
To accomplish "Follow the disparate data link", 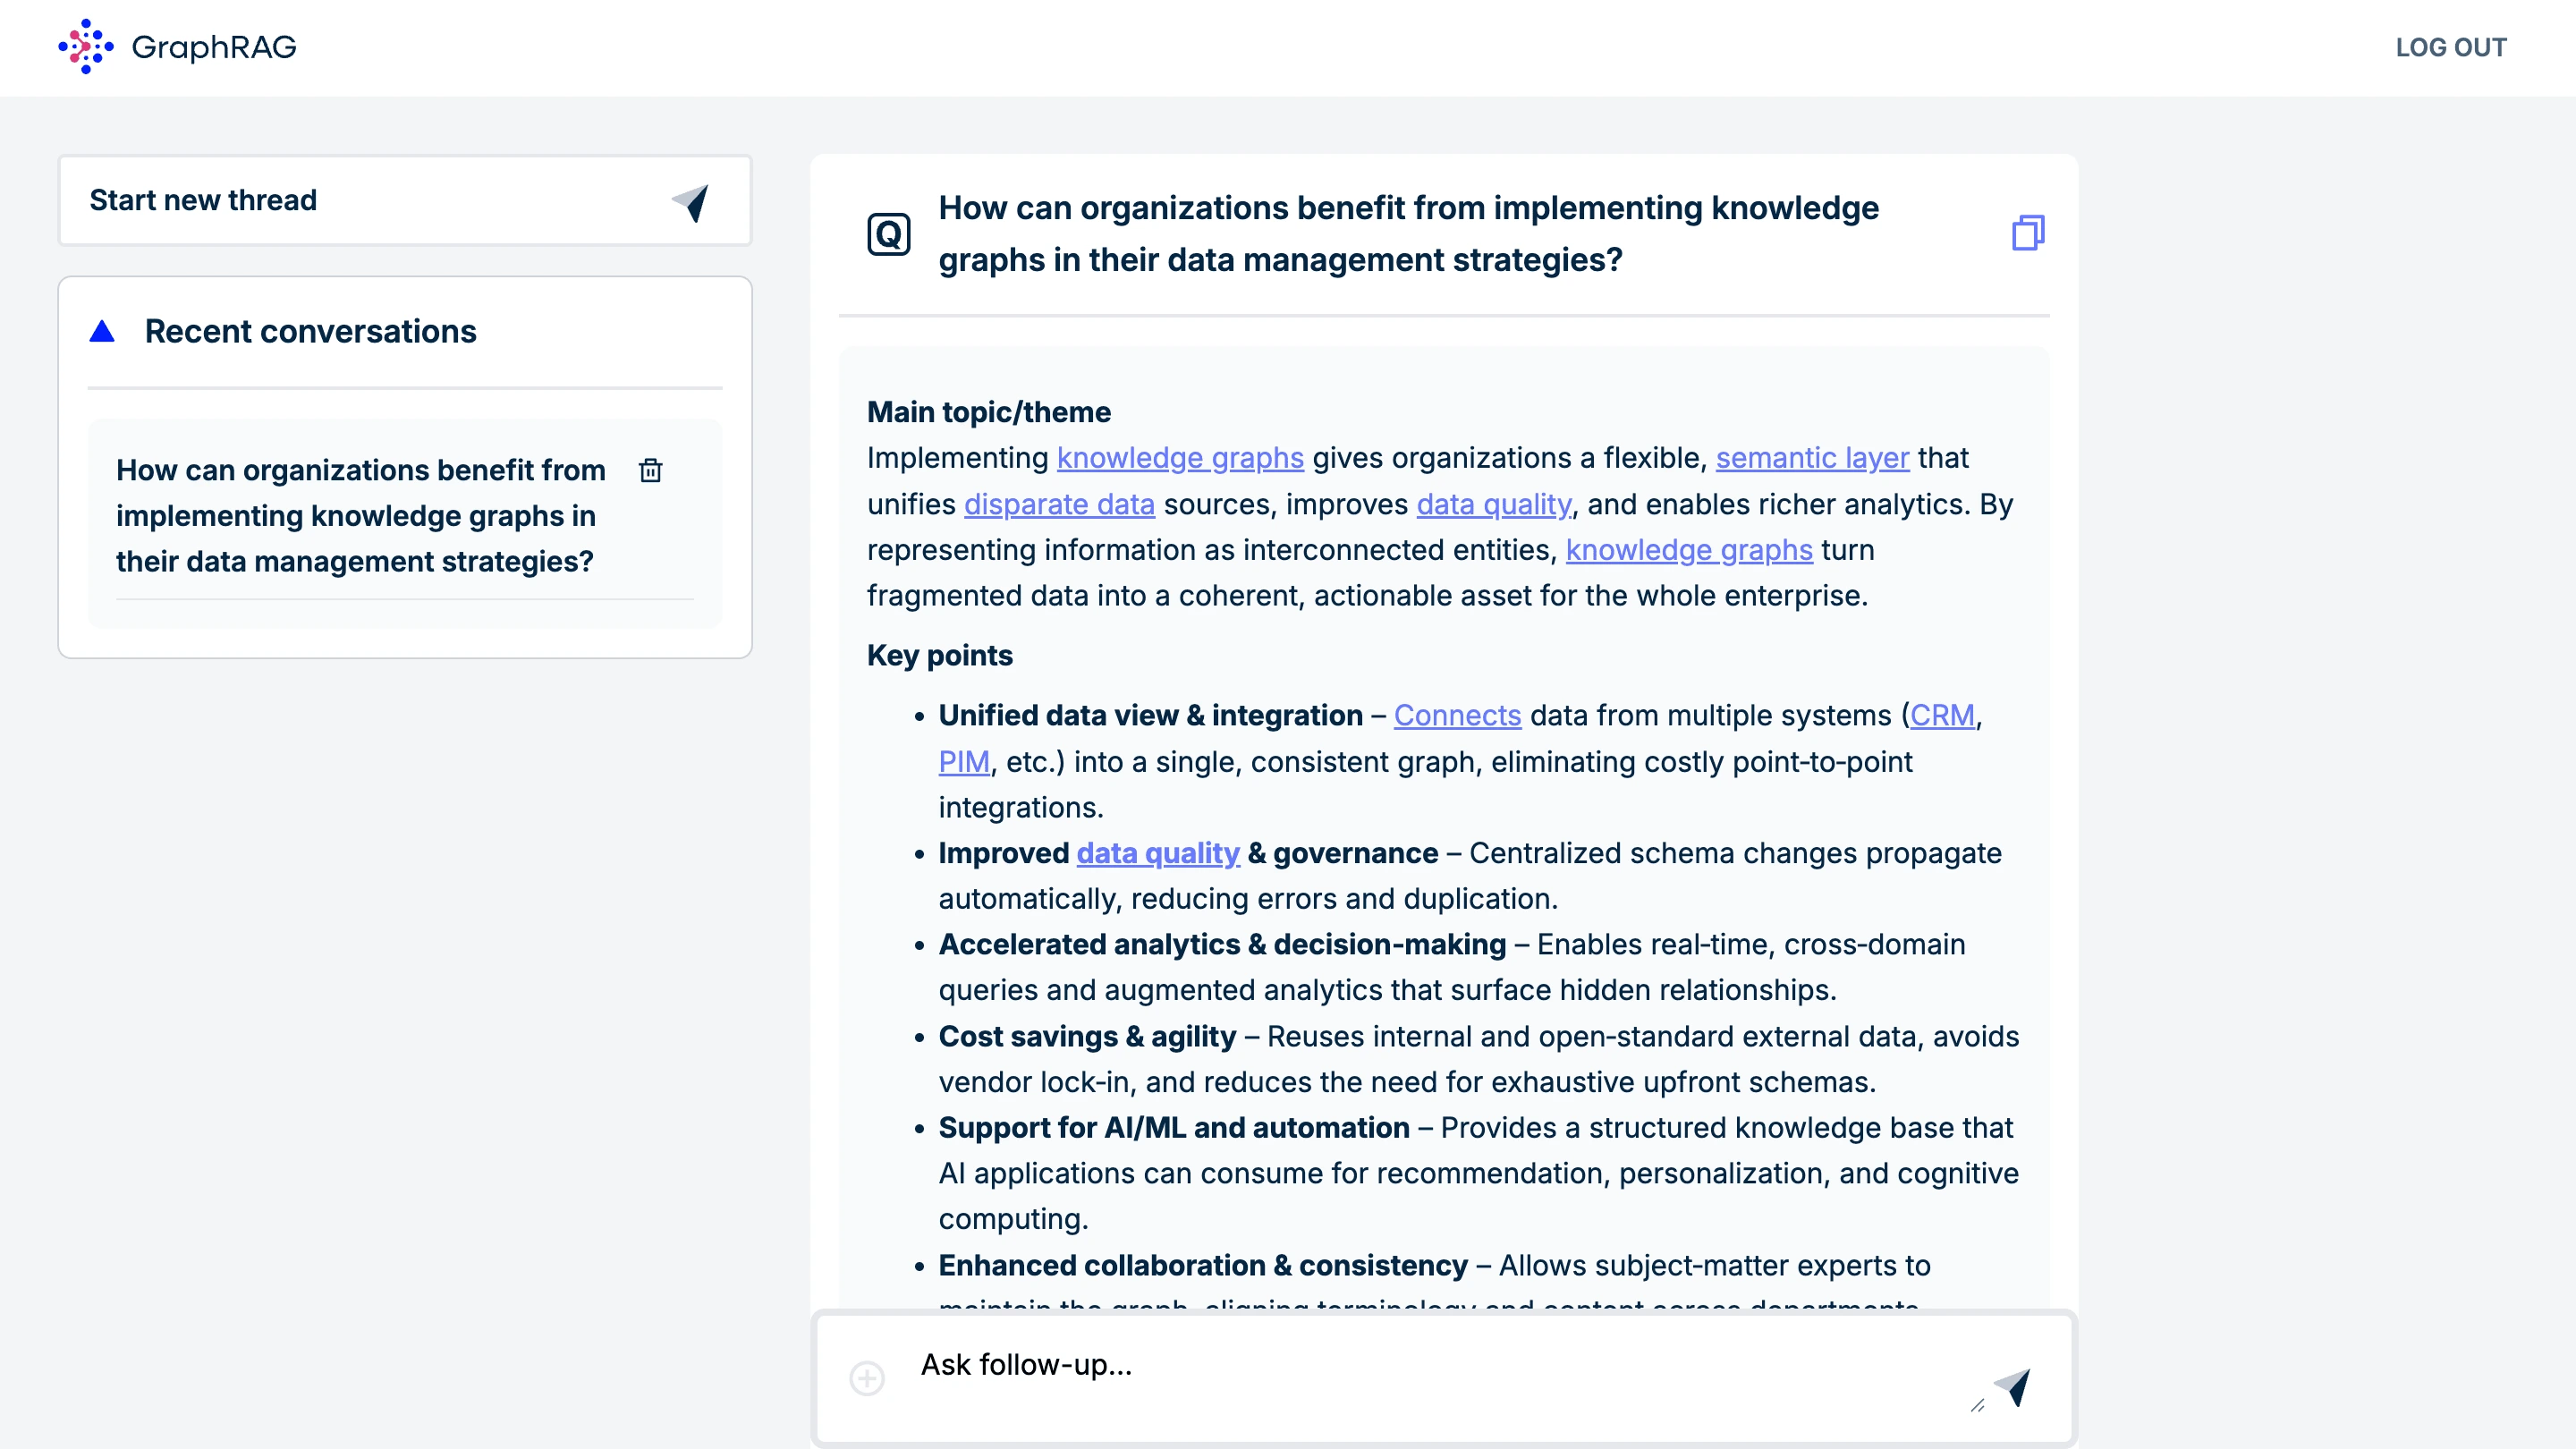I will click(x=1059, y=505).
